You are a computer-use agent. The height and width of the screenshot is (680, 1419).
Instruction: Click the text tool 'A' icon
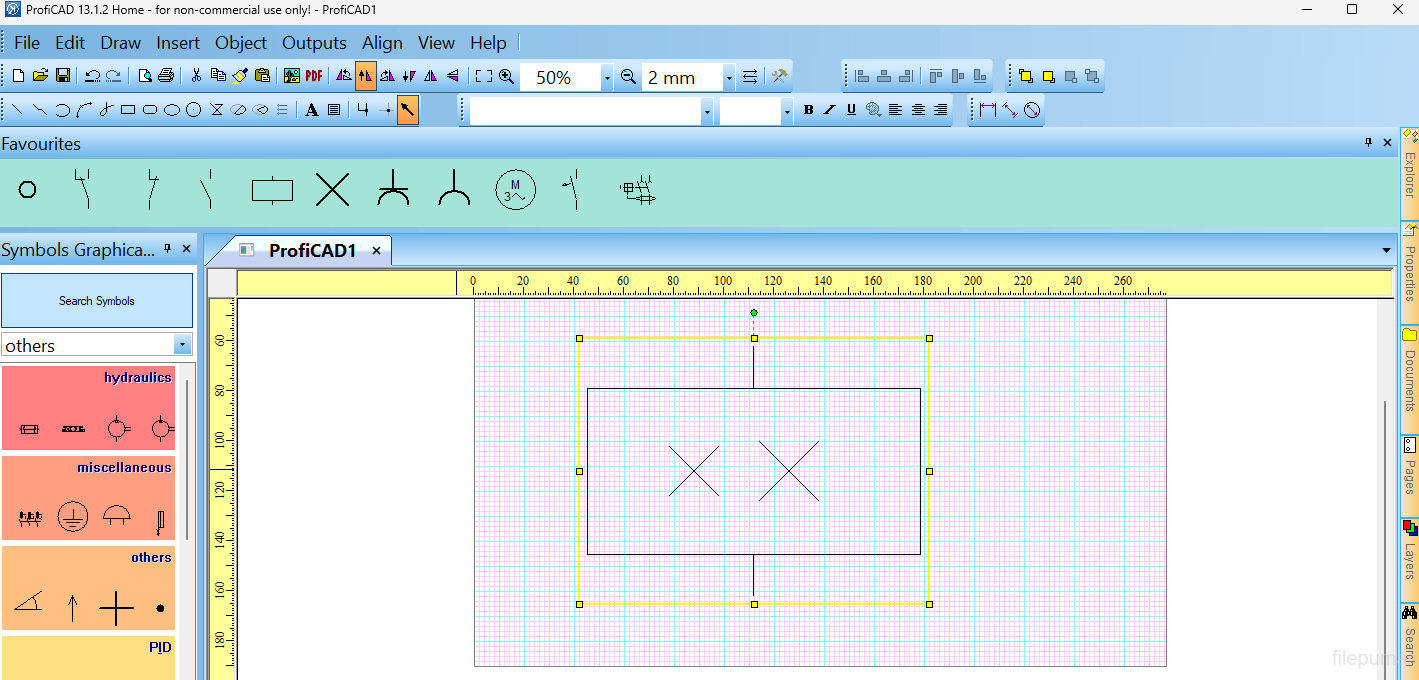(312, 110)
